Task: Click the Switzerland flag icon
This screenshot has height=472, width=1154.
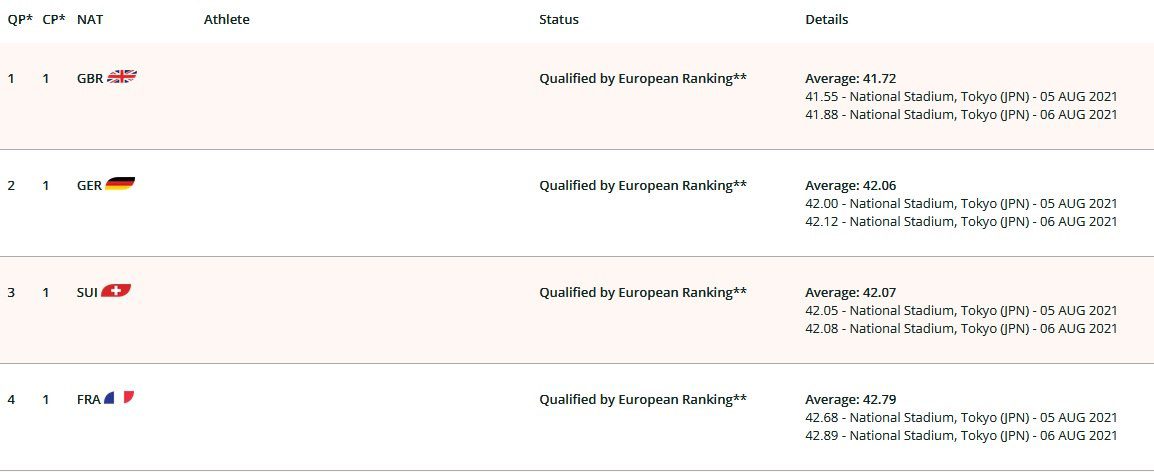Action: (116, 291)
